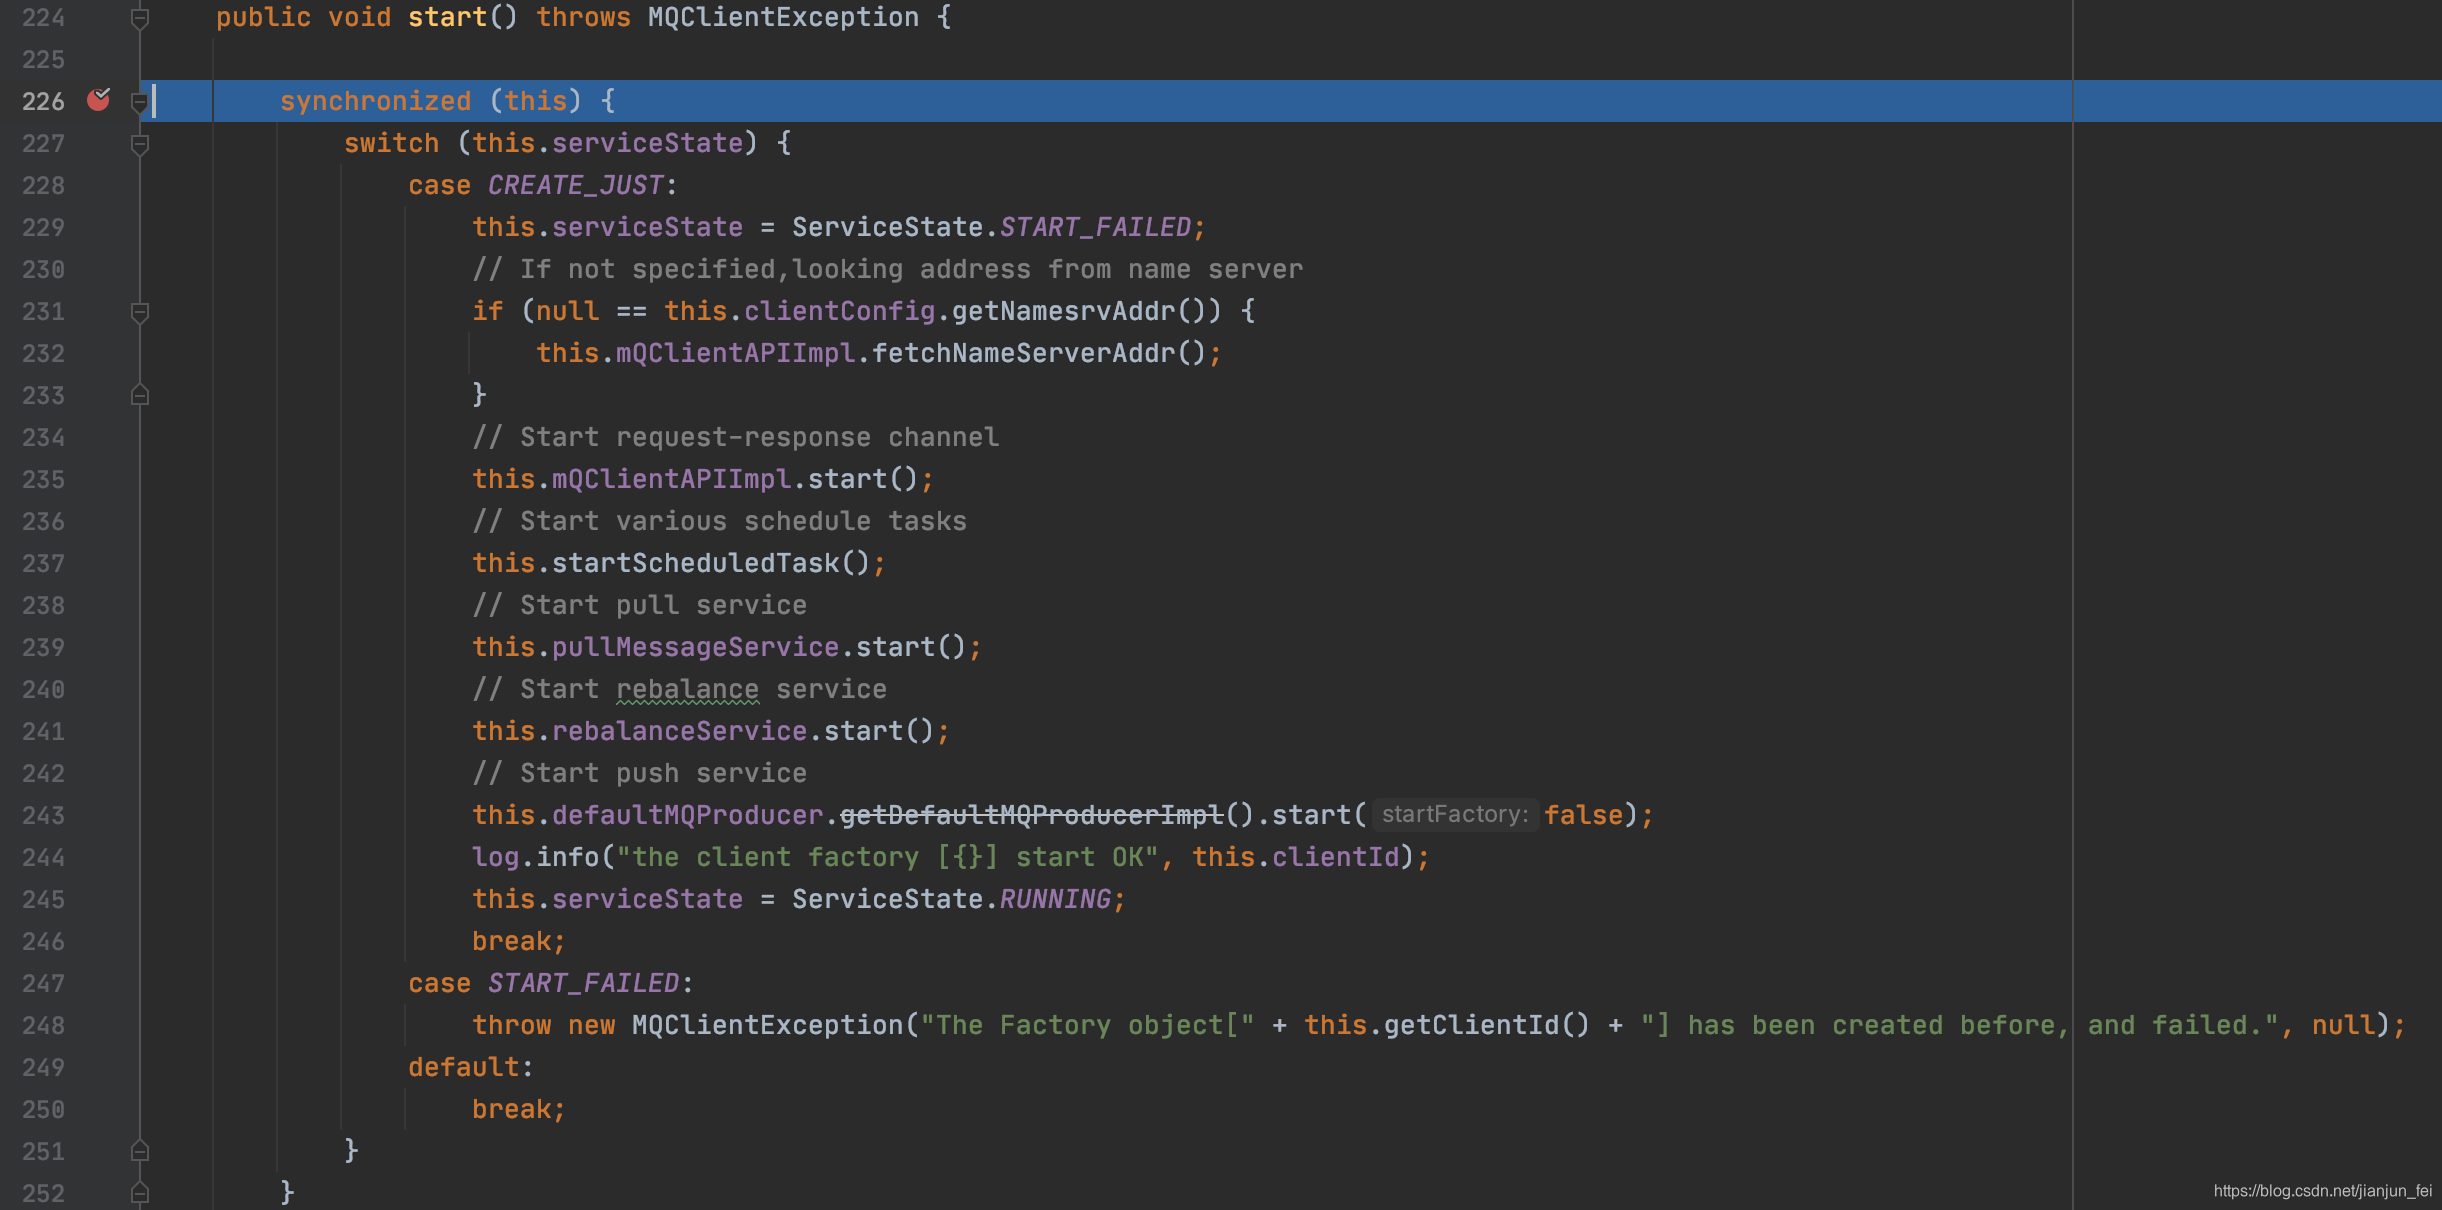Click this.clientId on line 244
Image resolution: width=2442 pixels, height=1210 pixels.
point(1295,857)
